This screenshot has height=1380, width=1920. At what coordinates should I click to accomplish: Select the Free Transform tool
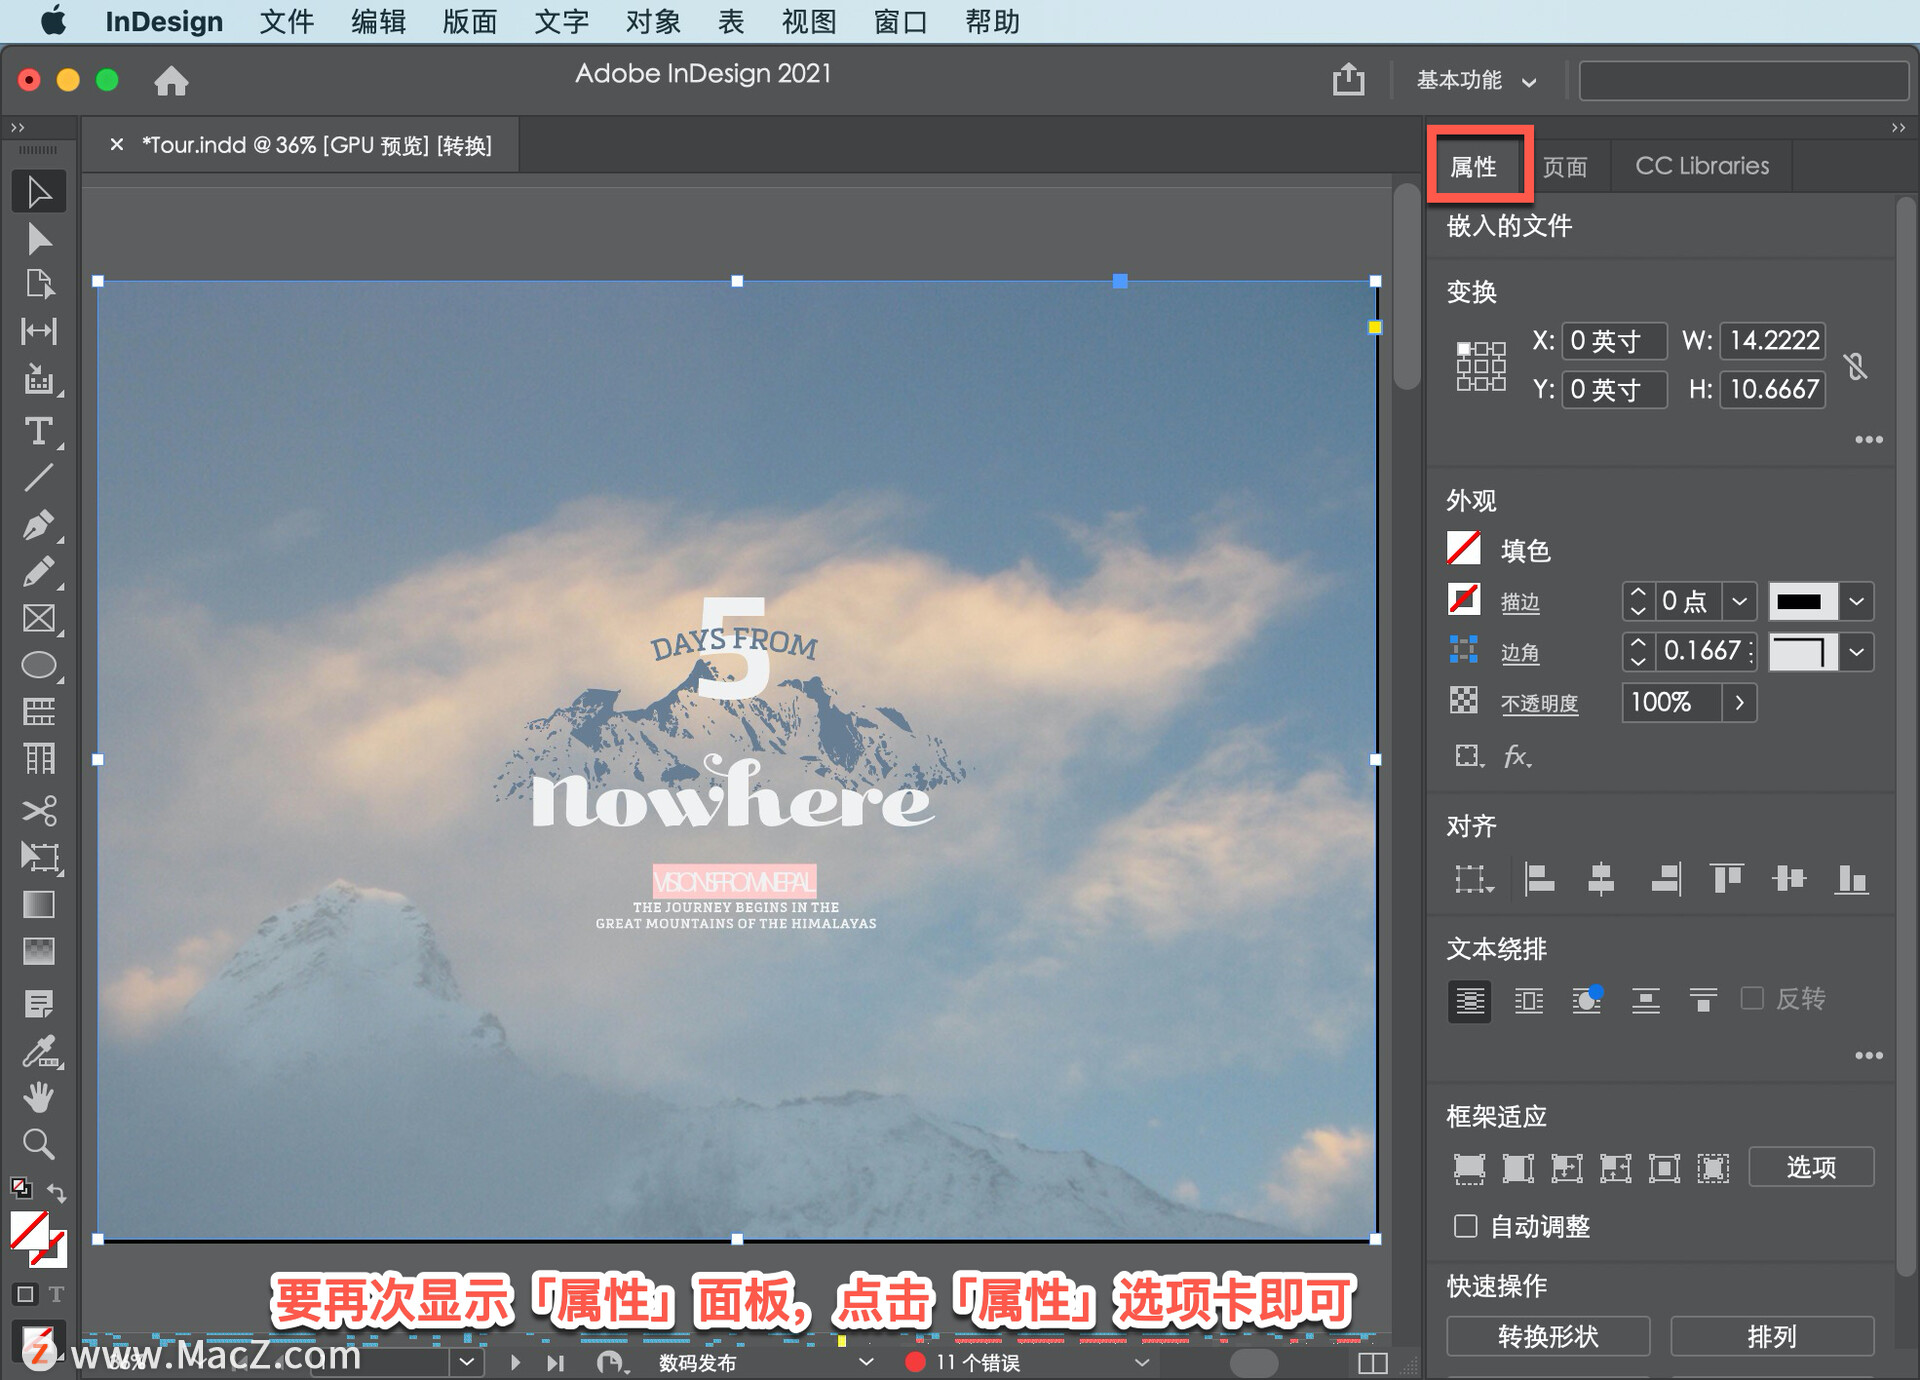tap(39, 857)
